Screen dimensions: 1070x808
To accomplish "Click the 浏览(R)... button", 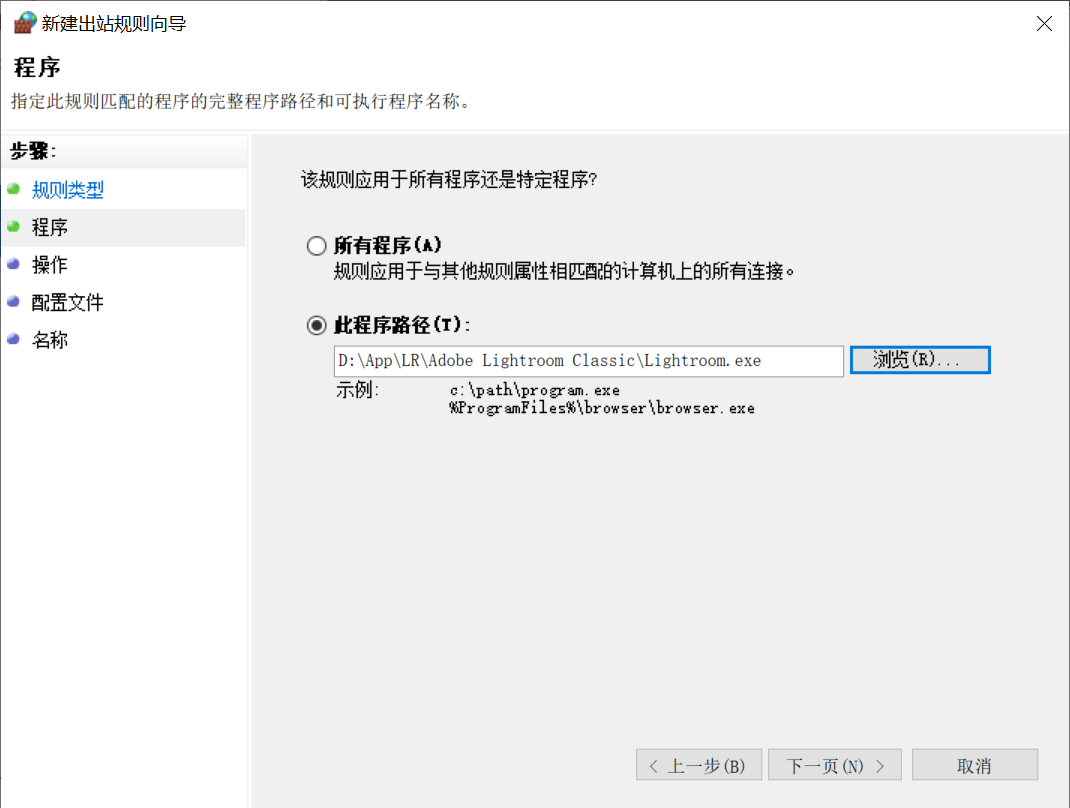I will coord(920,360).
